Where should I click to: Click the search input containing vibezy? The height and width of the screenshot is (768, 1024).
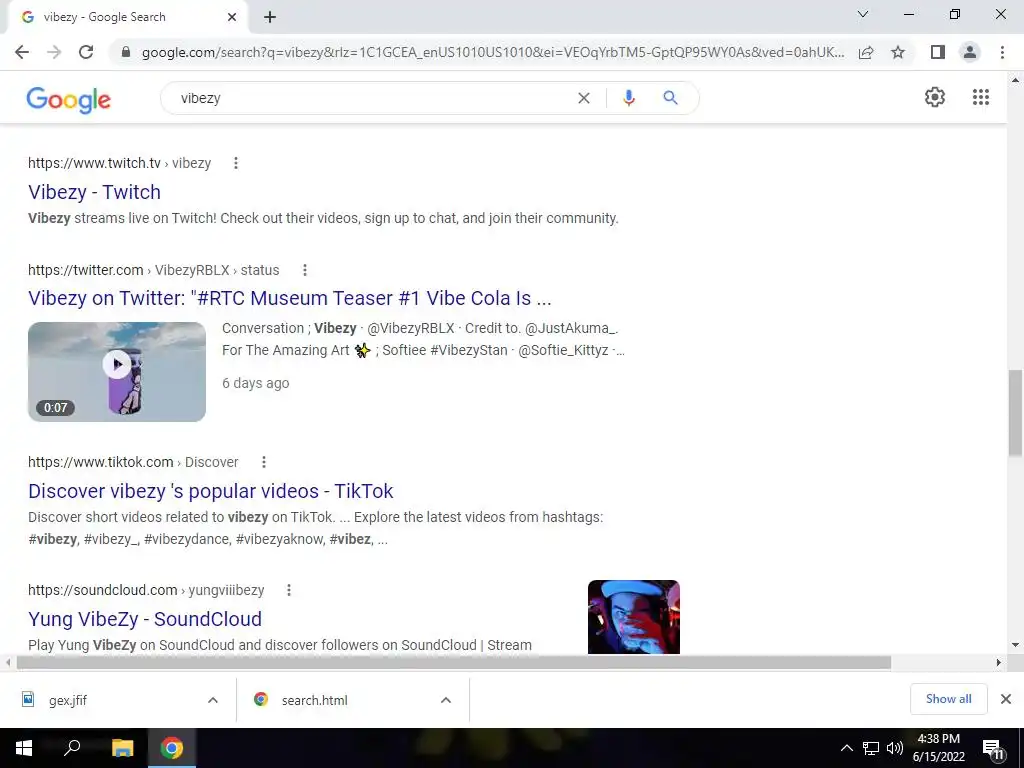pyautogui.click(x=372, y=98)
